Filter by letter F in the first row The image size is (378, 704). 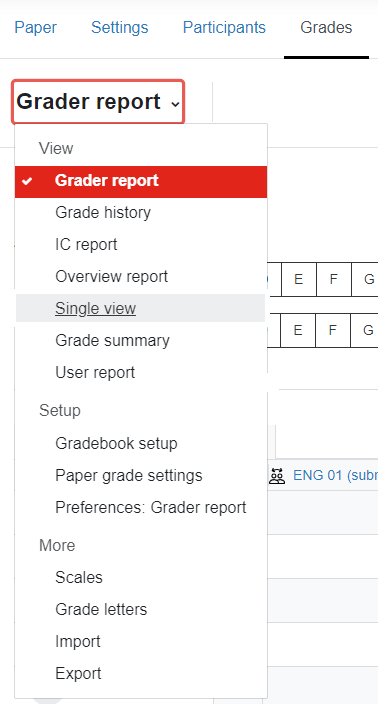point(334,279)
